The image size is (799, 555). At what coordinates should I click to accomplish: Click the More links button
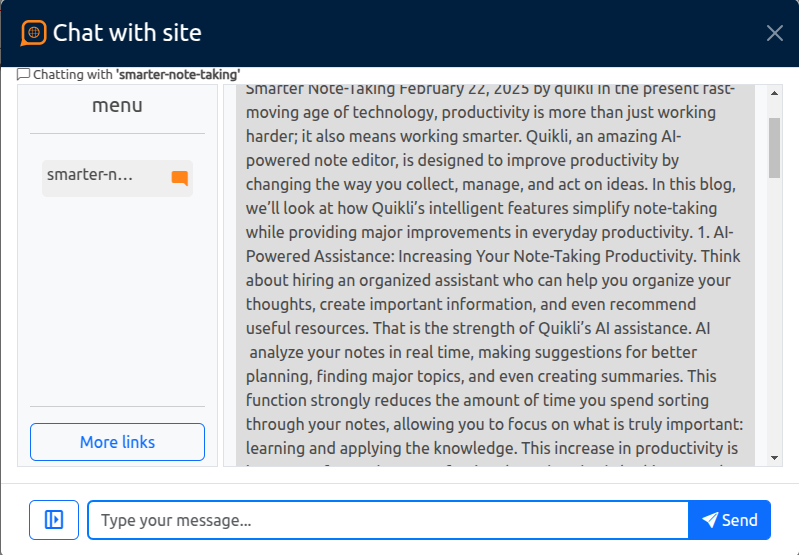(117, 442)
